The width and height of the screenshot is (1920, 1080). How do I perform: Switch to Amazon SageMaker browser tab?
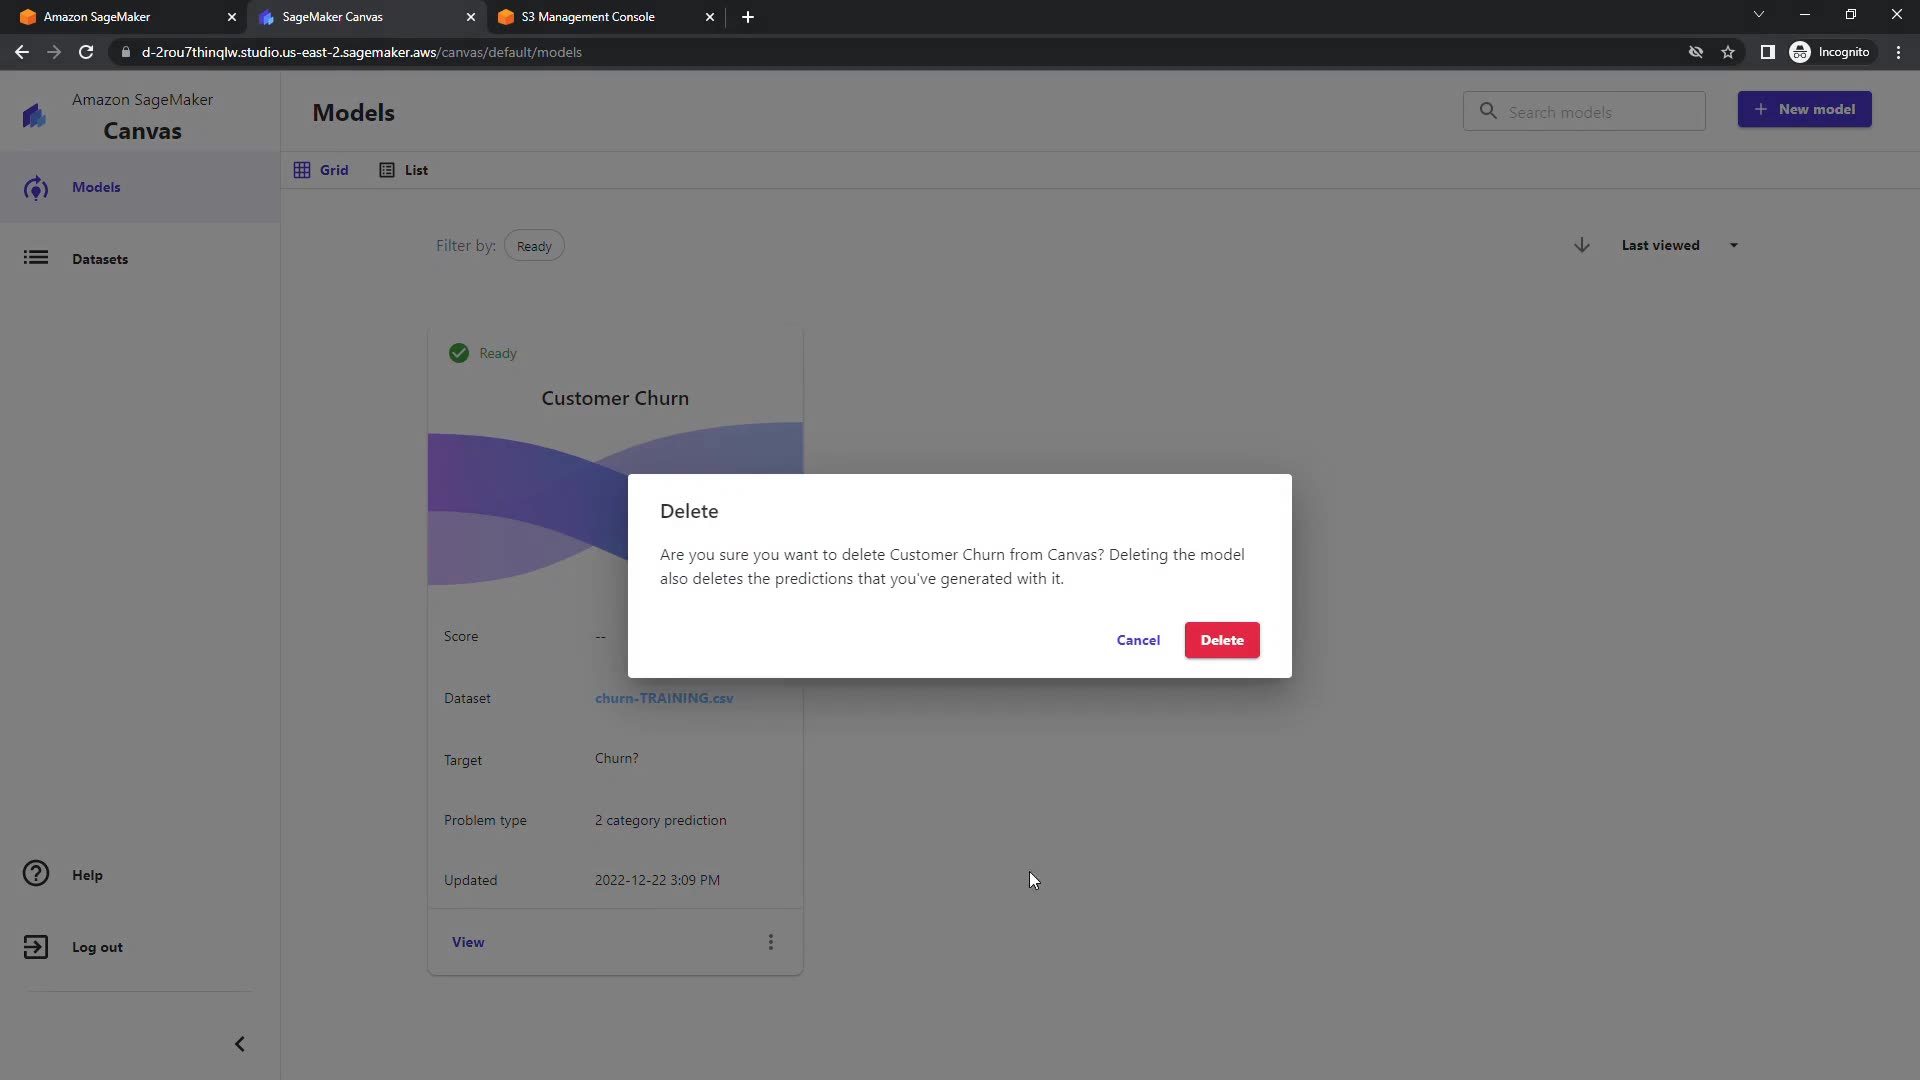[x=97, y=17]
